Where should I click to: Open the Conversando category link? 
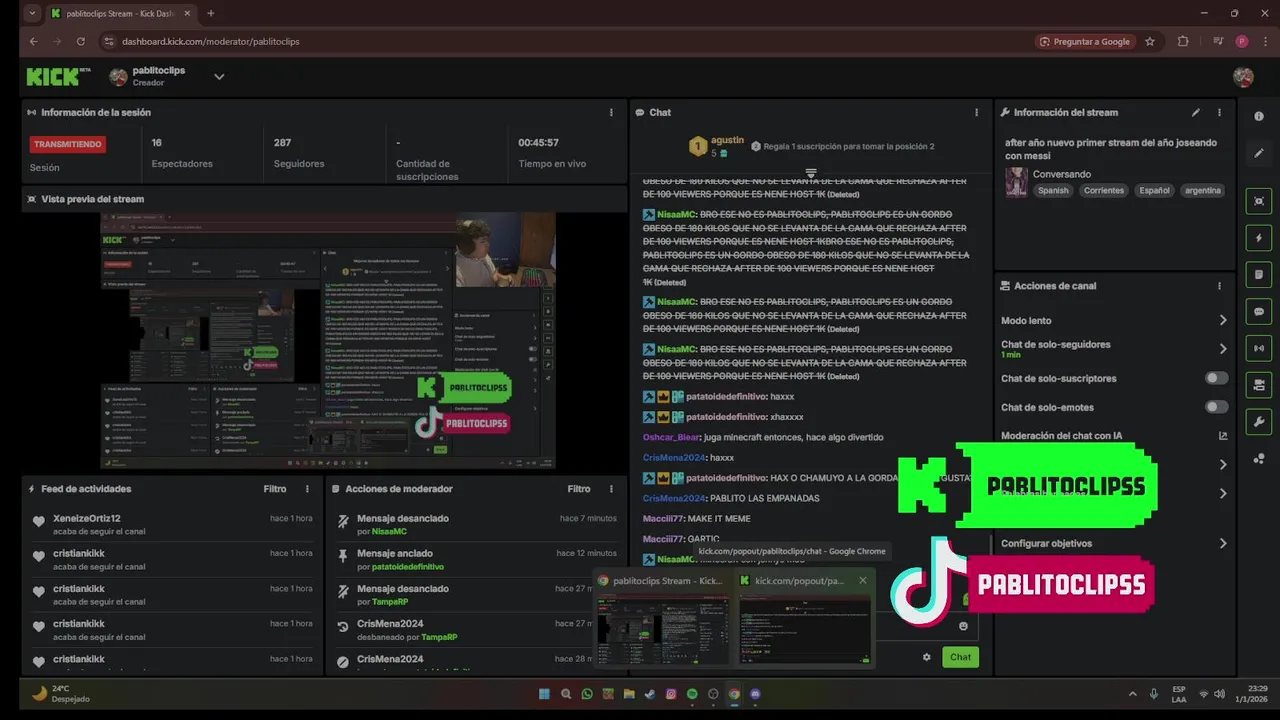click(x=1061, y=174)
